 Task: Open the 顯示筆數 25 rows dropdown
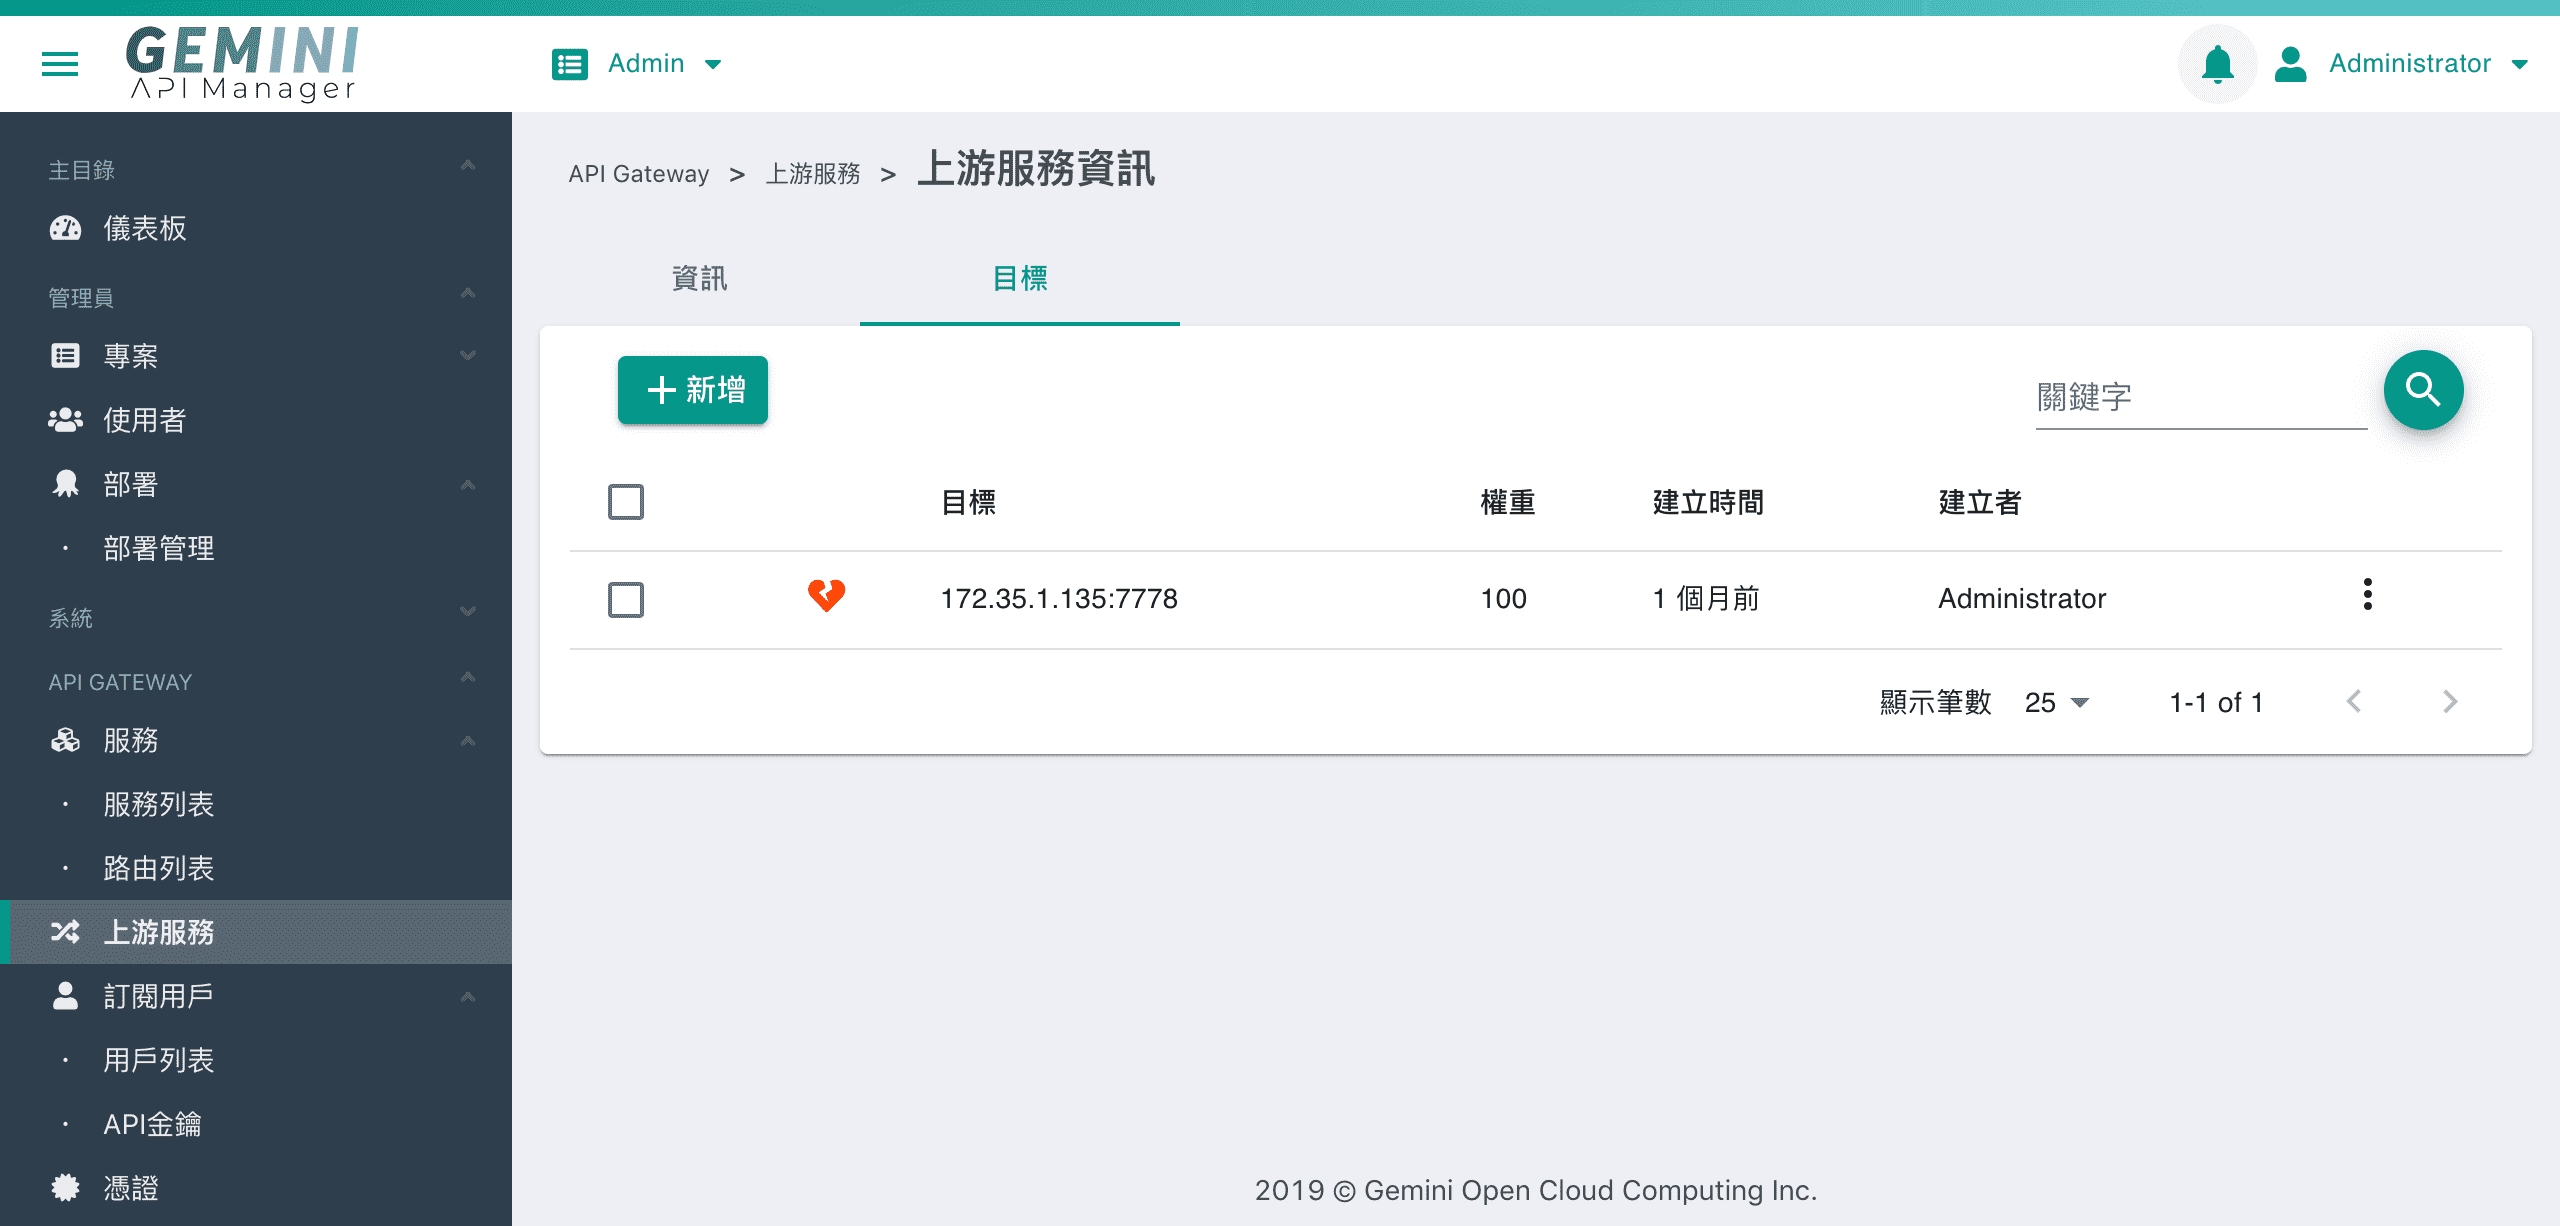point(2057,702)
